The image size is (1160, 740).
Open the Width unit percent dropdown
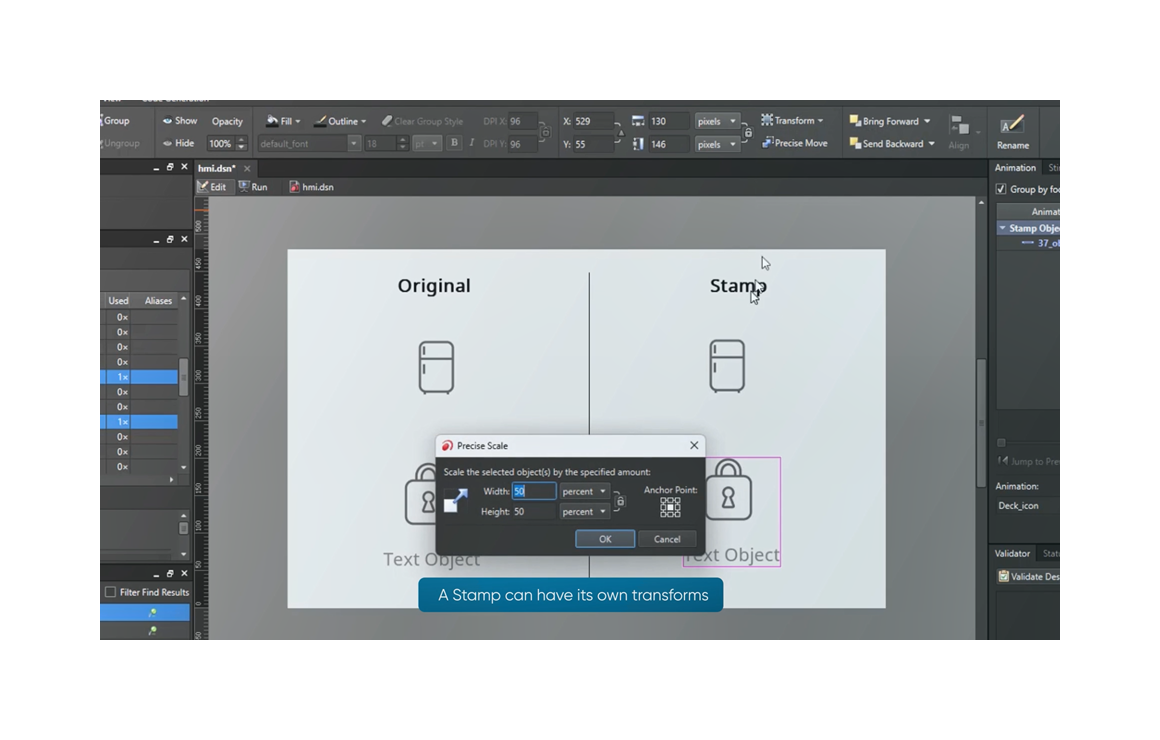(584, 491)
